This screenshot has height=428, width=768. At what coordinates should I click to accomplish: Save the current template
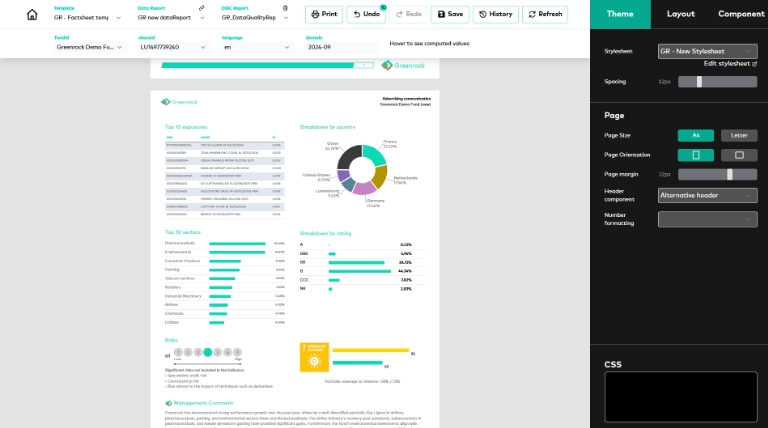[x=449, y=15]
